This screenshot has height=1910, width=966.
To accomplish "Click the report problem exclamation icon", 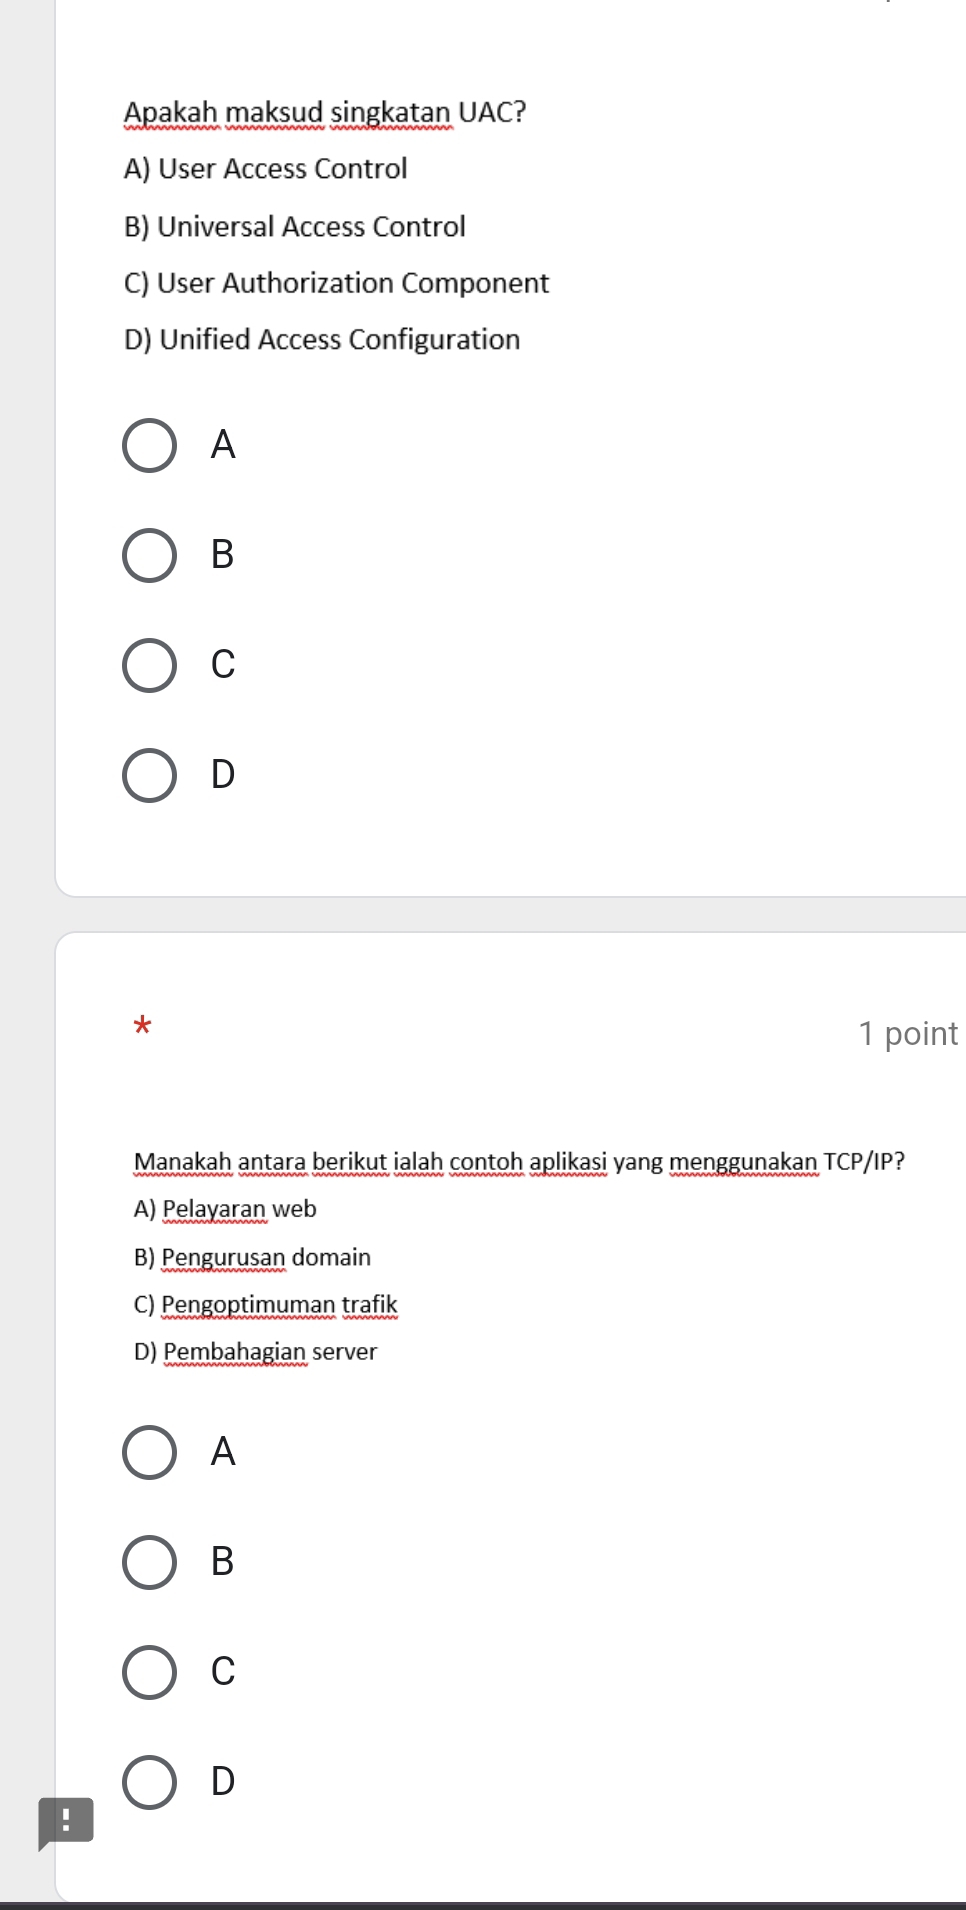I will (x=65, y=1822).
